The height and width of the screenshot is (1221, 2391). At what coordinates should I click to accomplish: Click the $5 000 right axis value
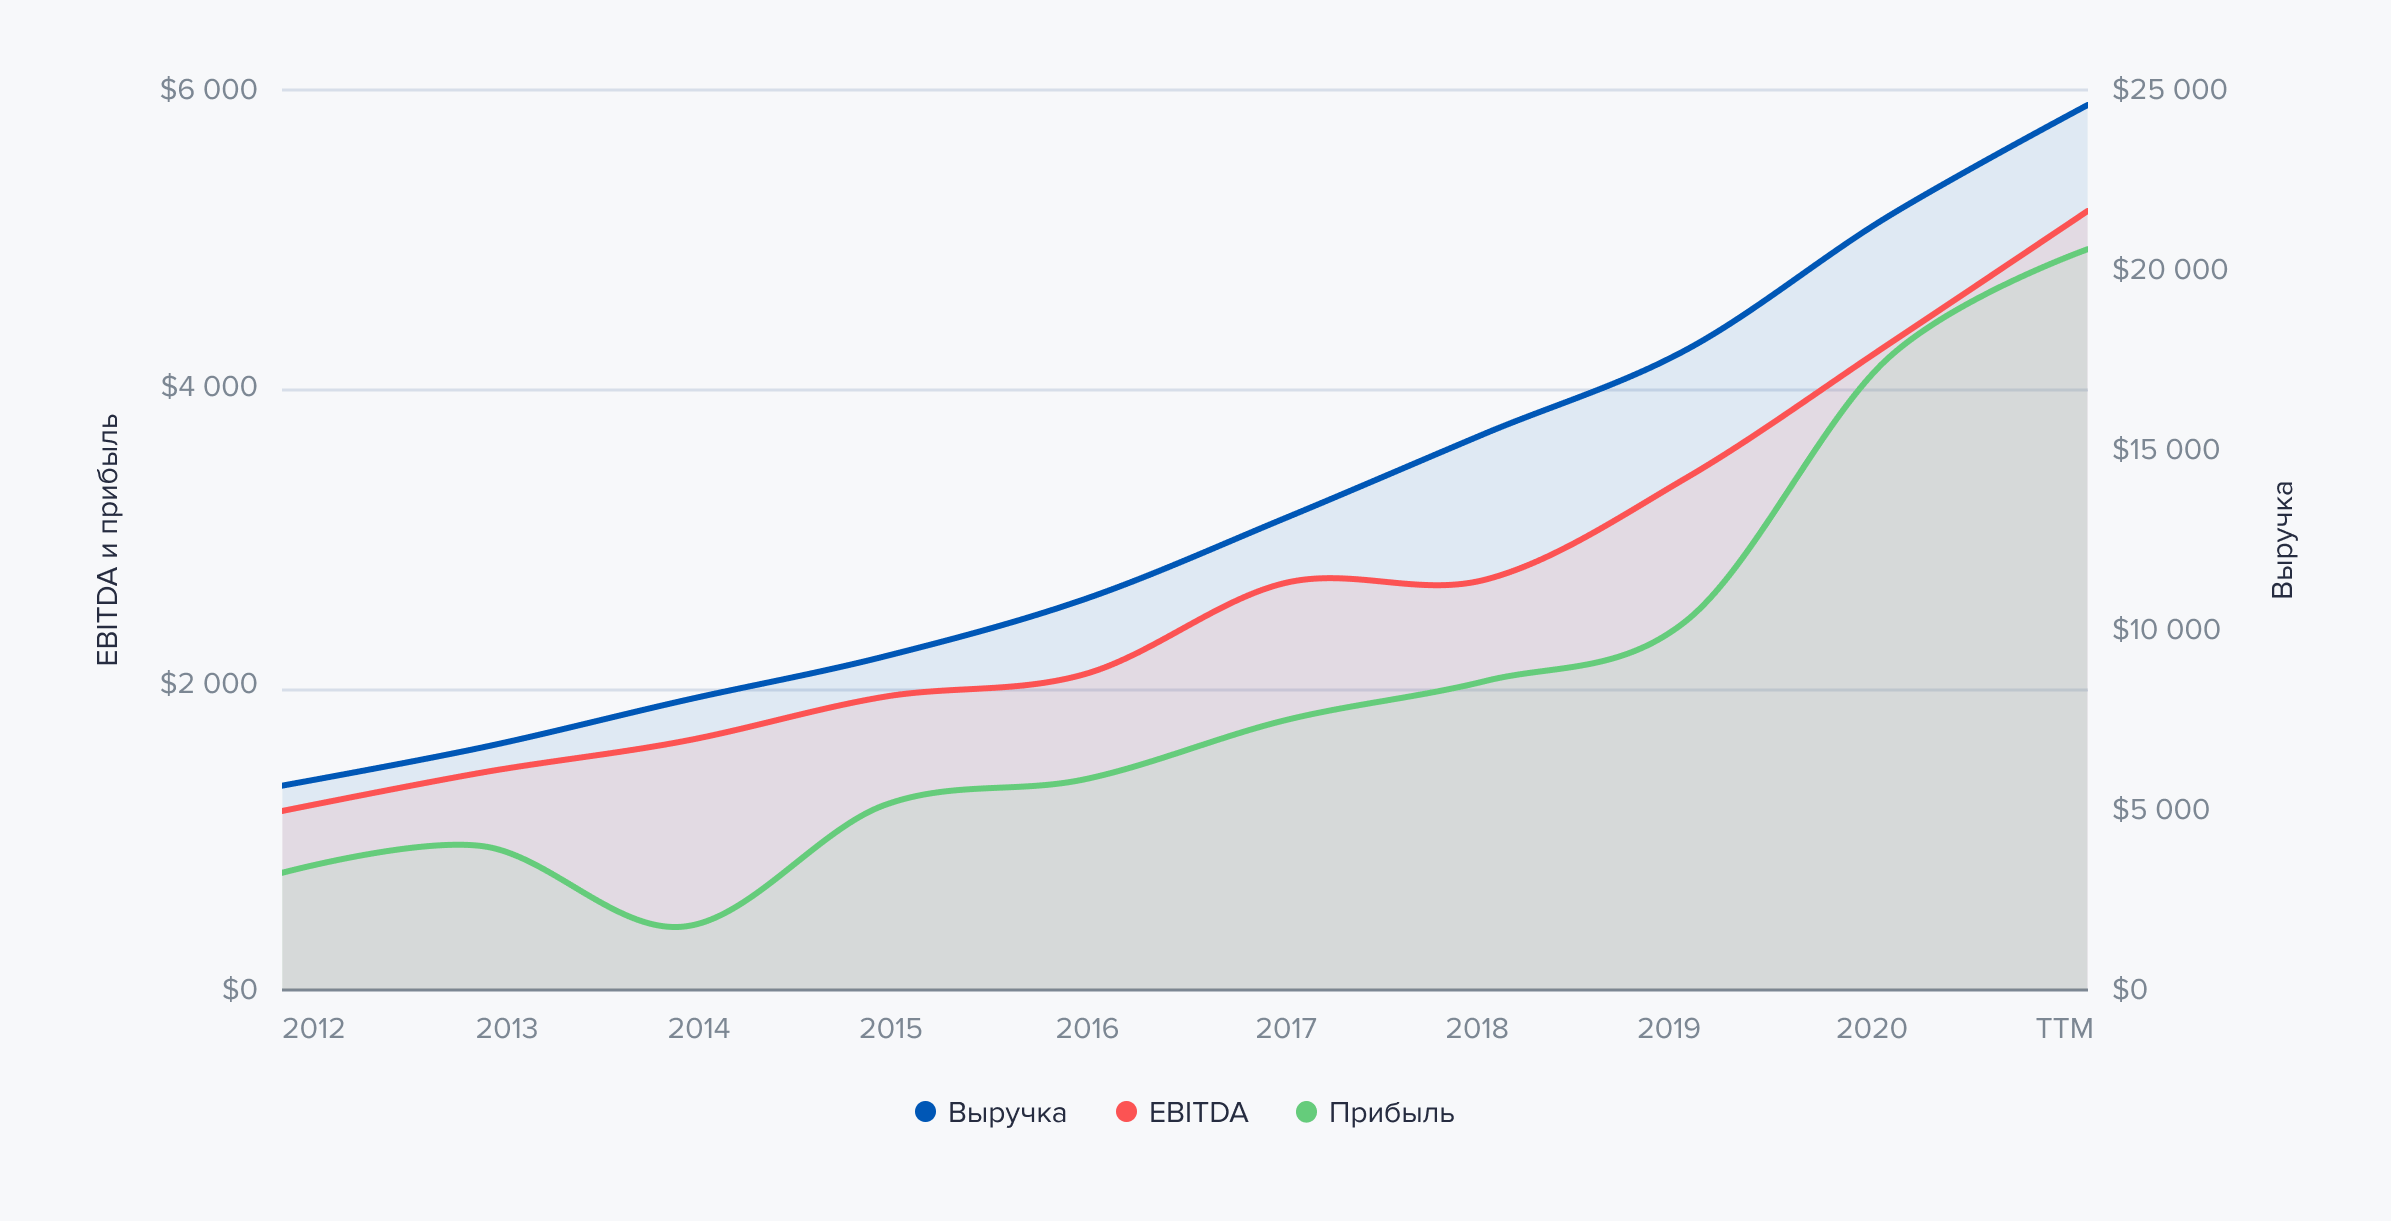click(x=2160, y=810)
